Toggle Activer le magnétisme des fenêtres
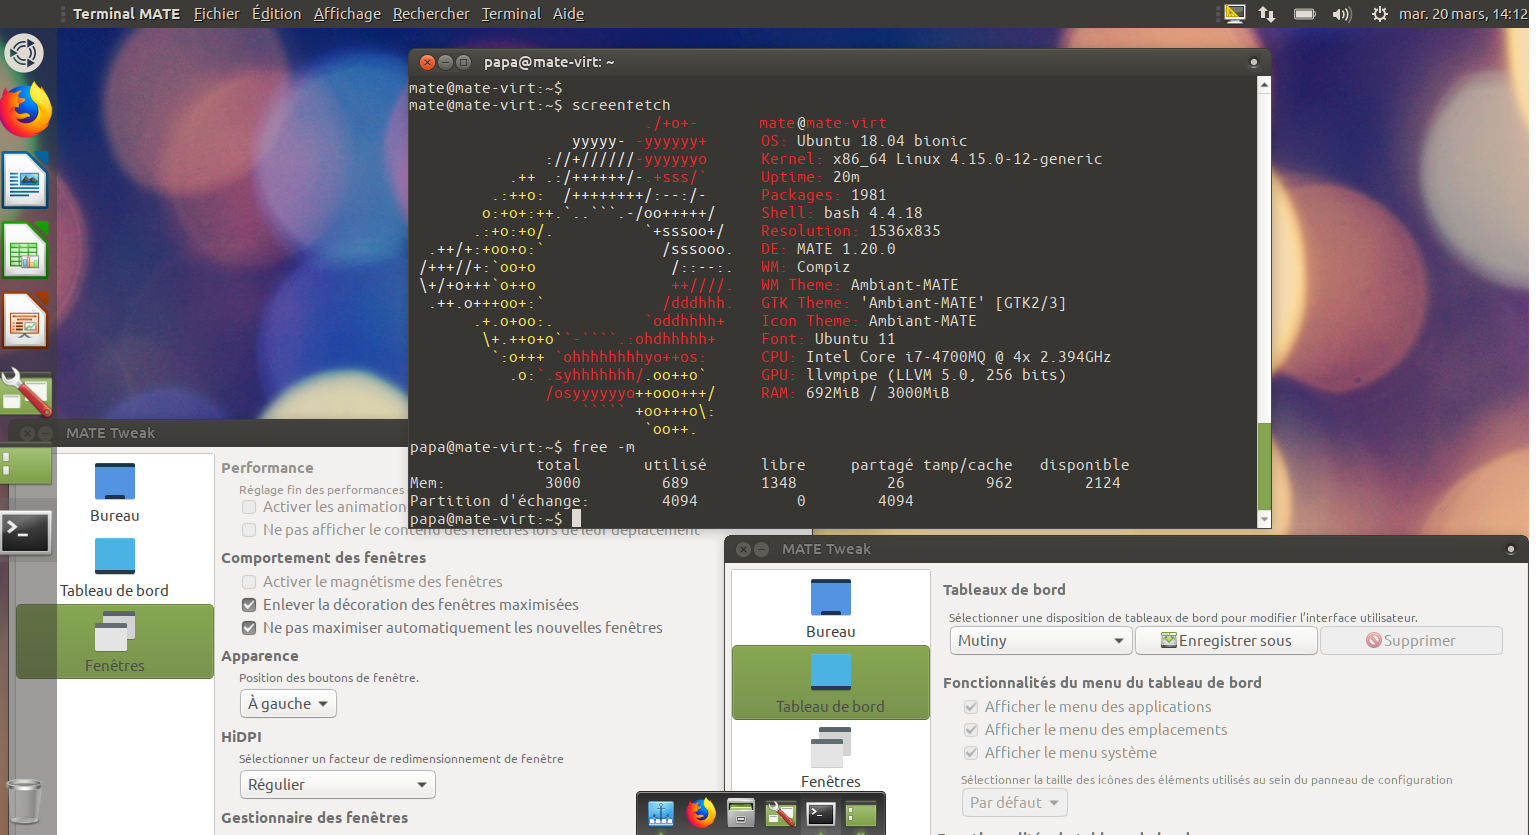The width and height of the screenshot is (1536, 835). point(249,582)
